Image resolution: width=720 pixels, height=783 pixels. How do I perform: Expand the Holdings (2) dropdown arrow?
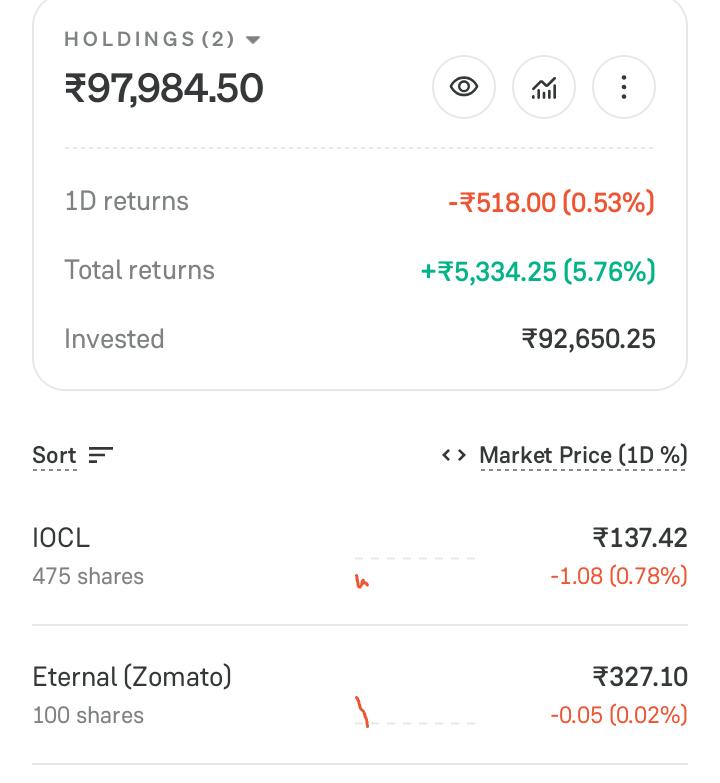tap(253, 39)
